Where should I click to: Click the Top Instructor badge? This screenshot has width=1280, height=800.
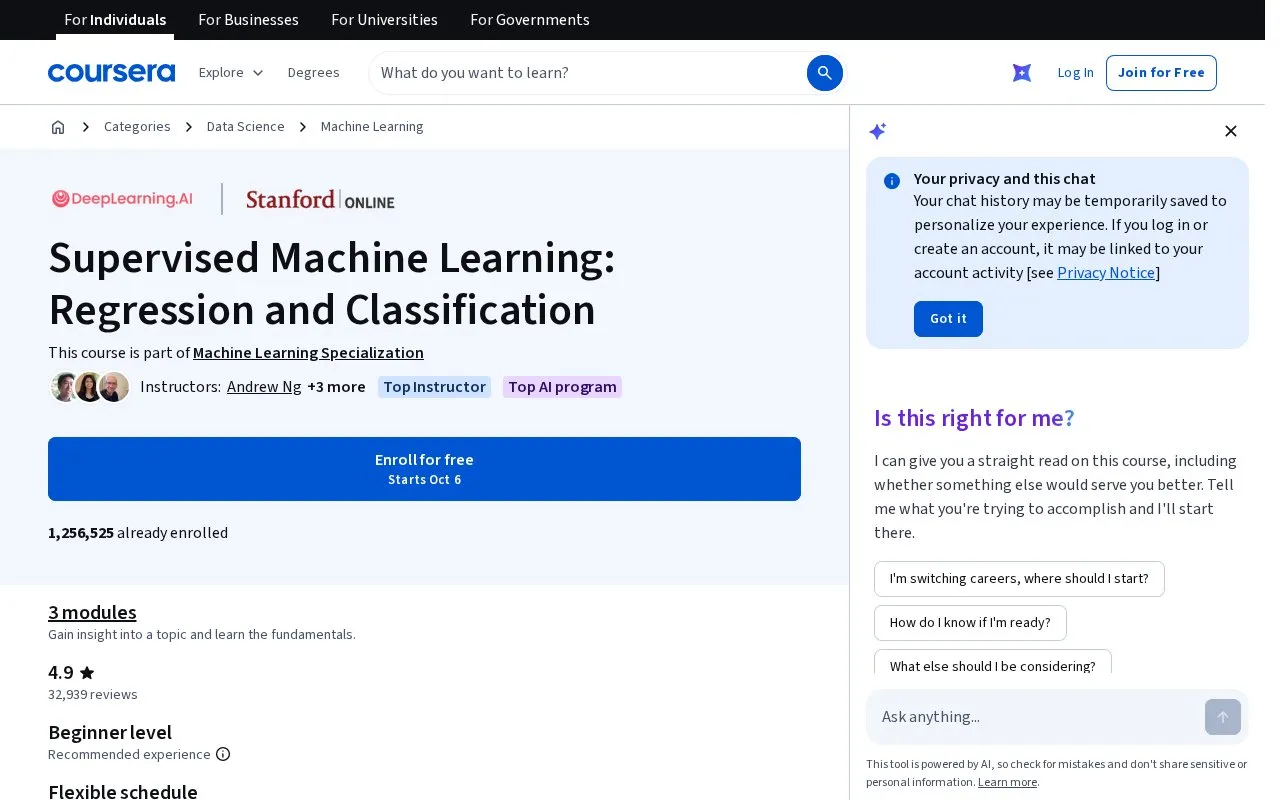(x=434, y=387)
